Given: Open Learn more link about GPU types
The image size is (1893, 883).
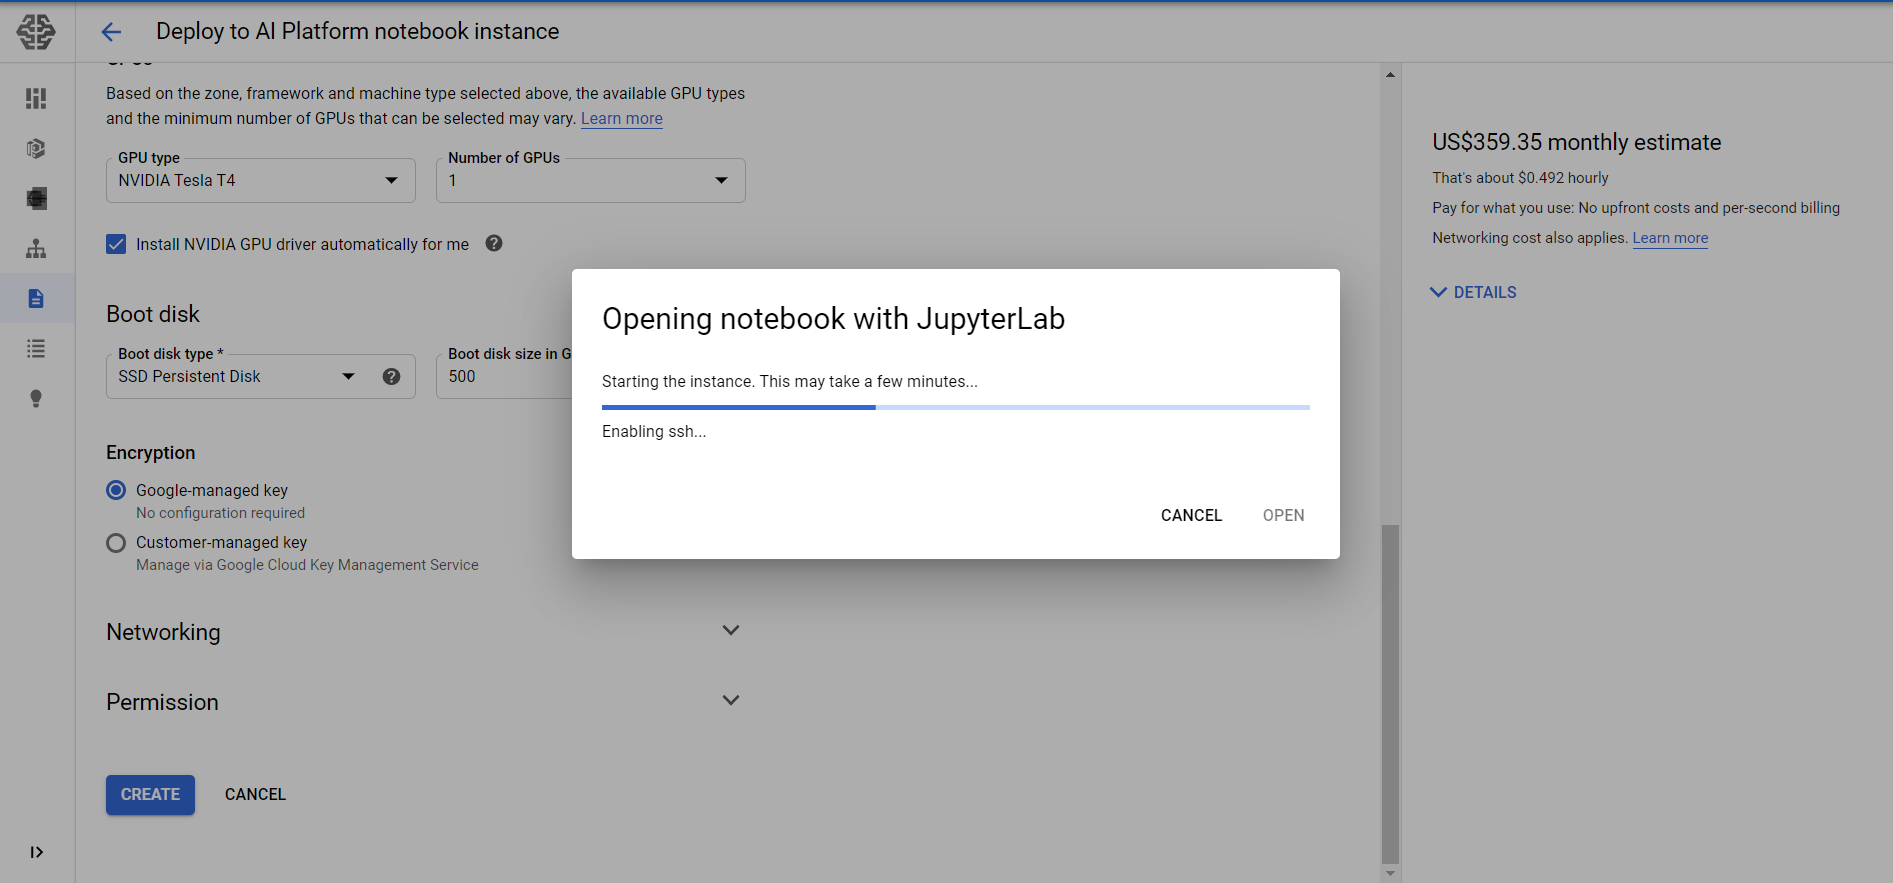Looking at the screenshot, I should coord(622,118).
